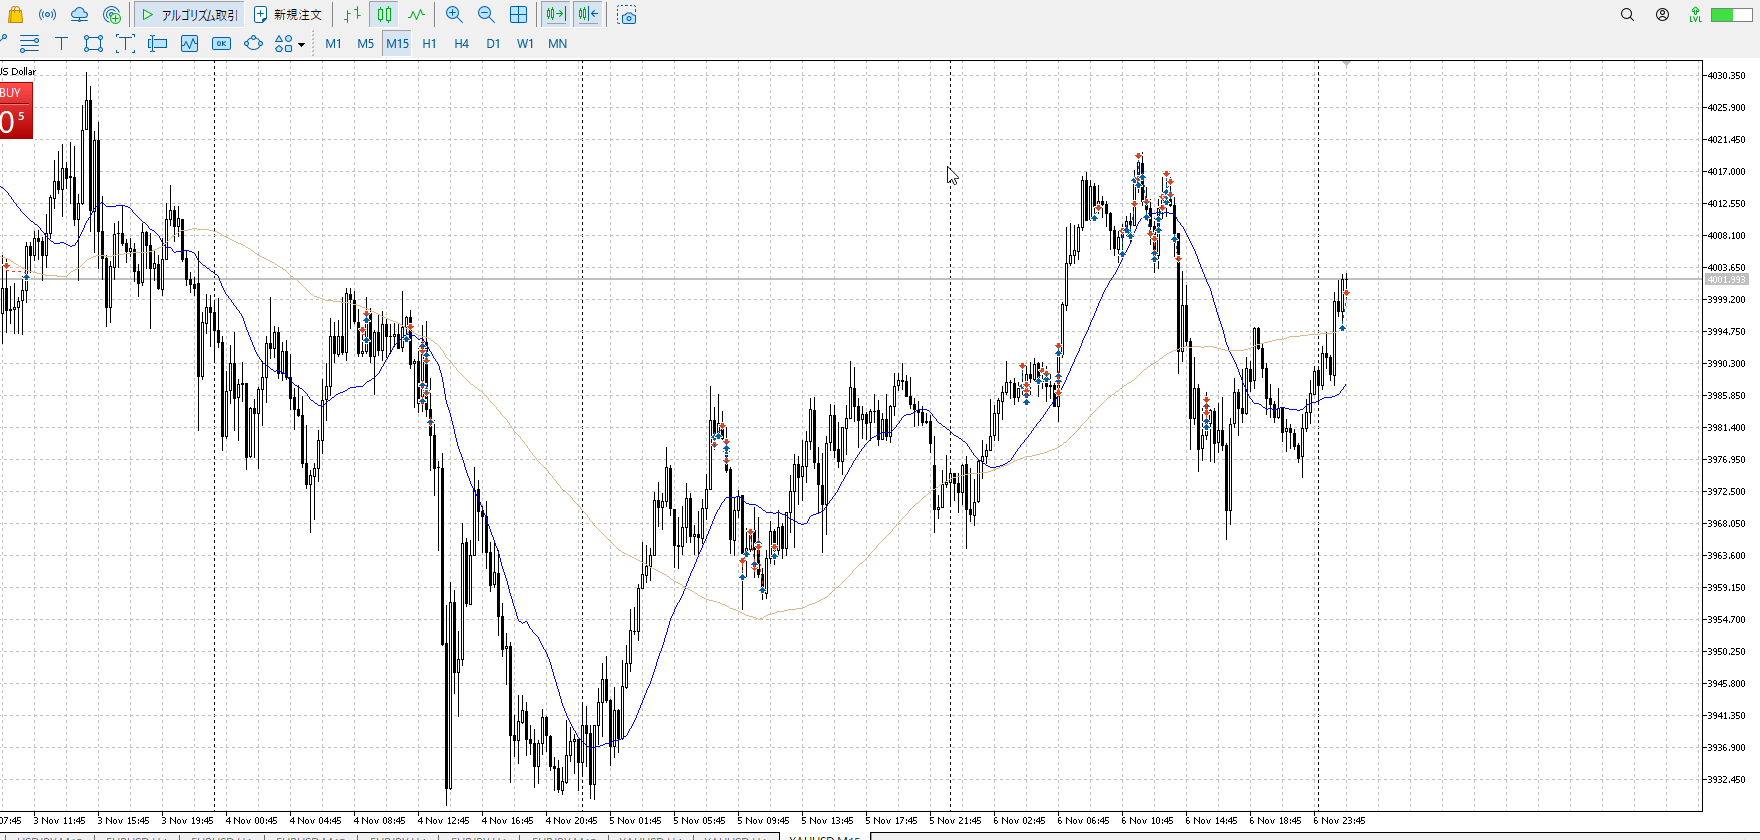Expand the shapes objects dropdown arrow
The height and width of the screenshot is (840, 1760).
coord(301,44)
